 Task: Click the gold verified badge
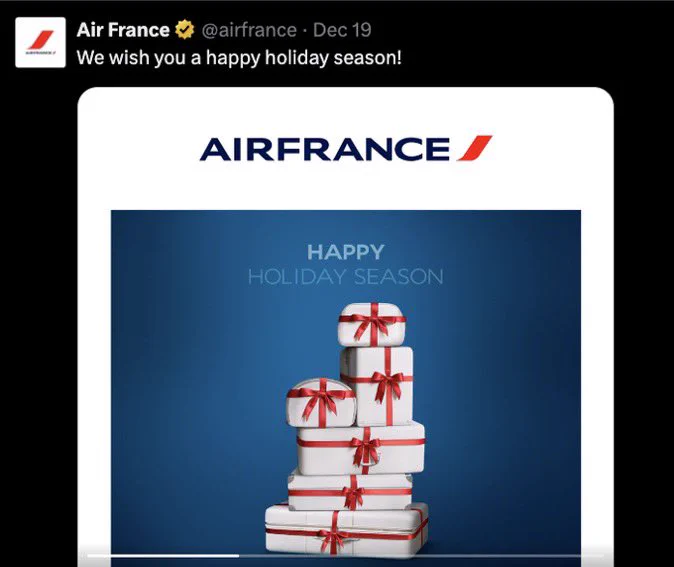(184, 30)
